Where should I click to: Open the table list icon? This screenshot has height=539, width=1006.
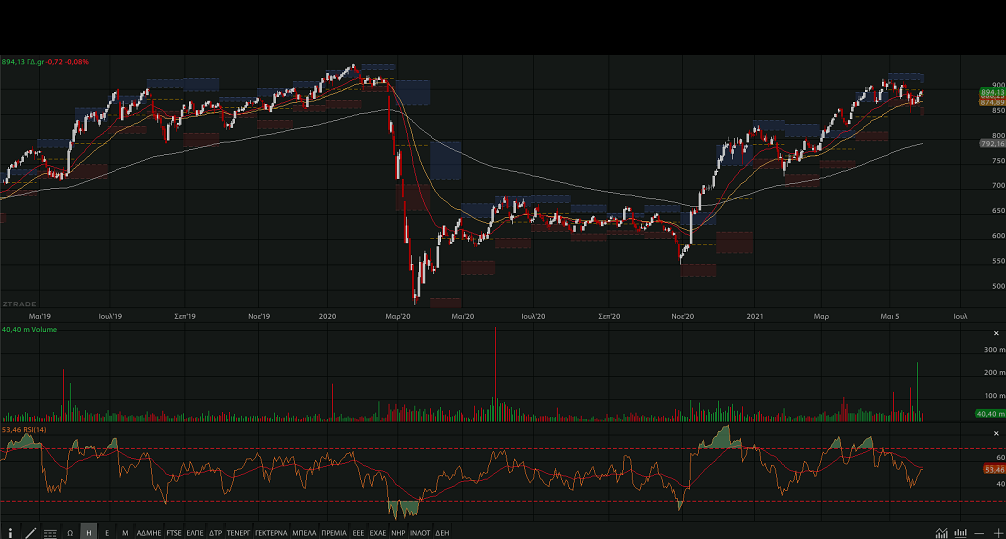[50, 533]
